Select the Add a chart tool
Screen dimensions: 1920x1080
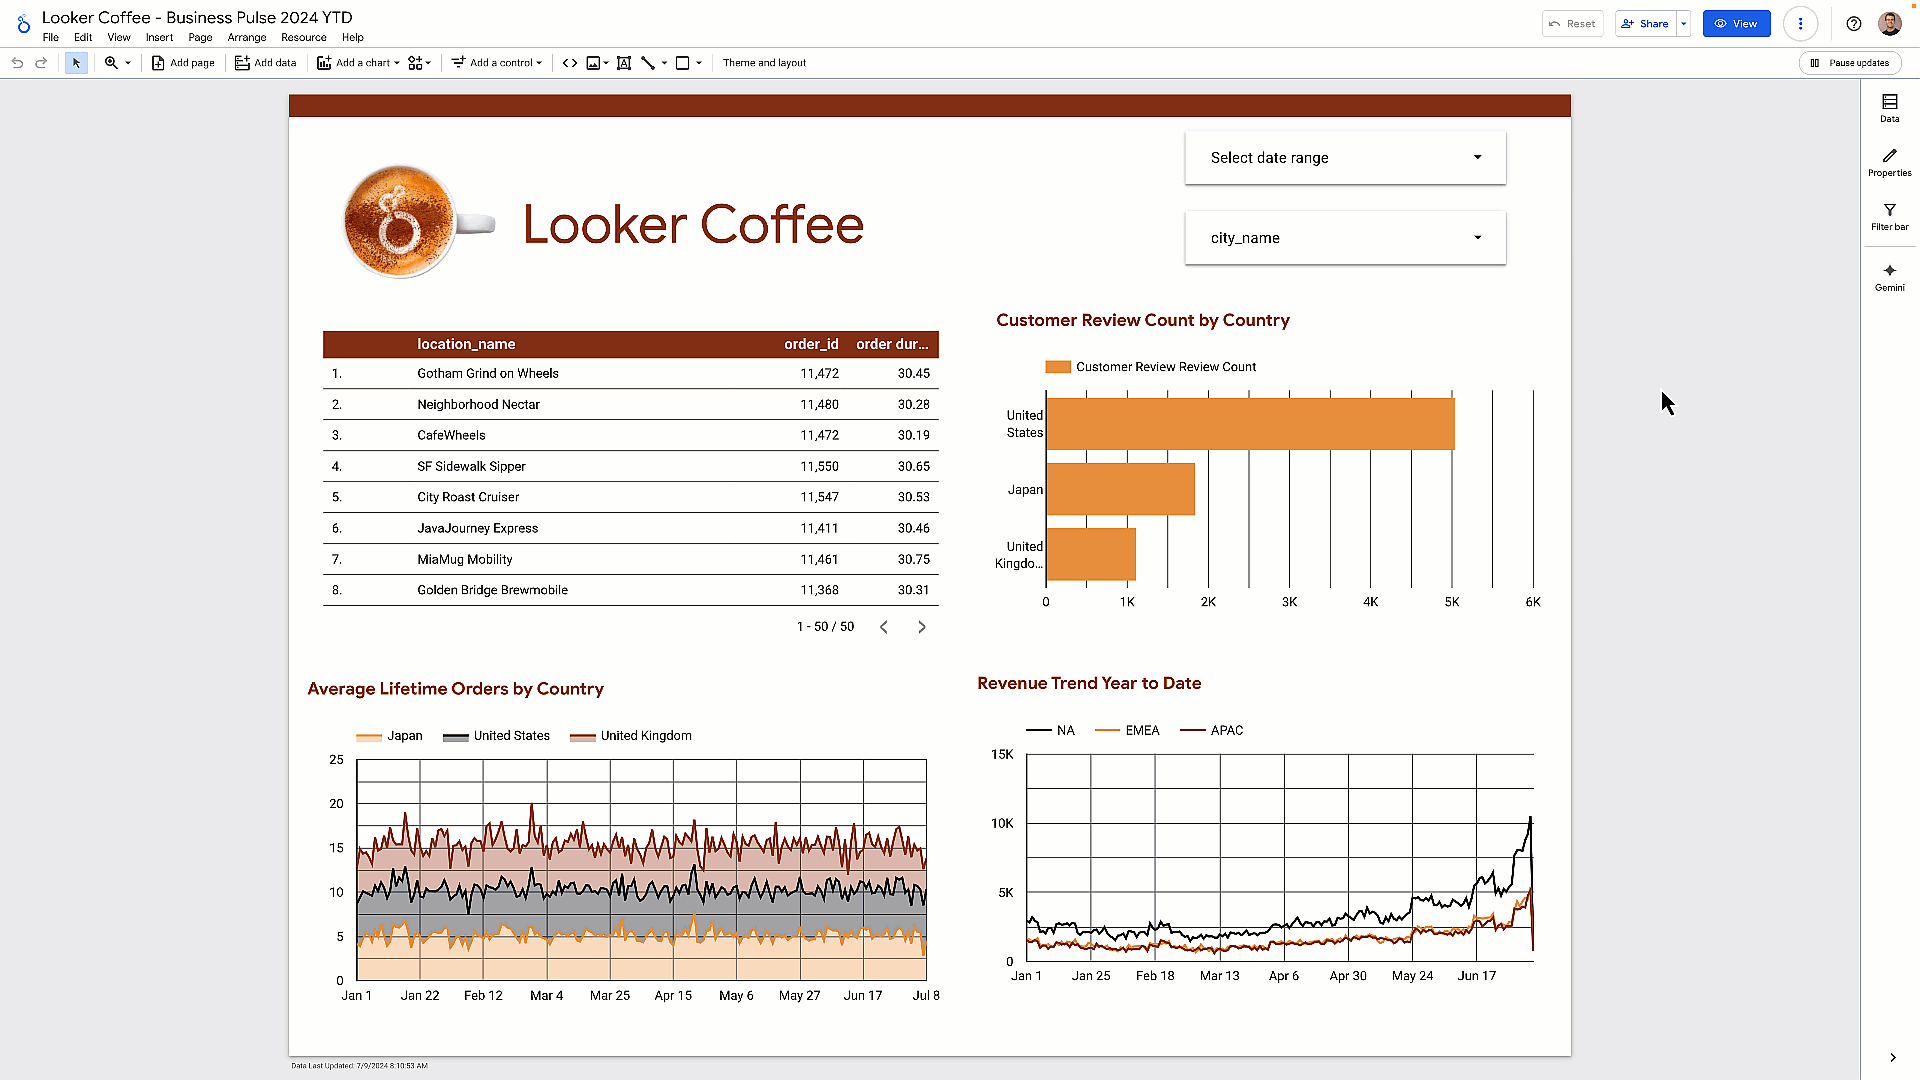(x=357, y=62)
